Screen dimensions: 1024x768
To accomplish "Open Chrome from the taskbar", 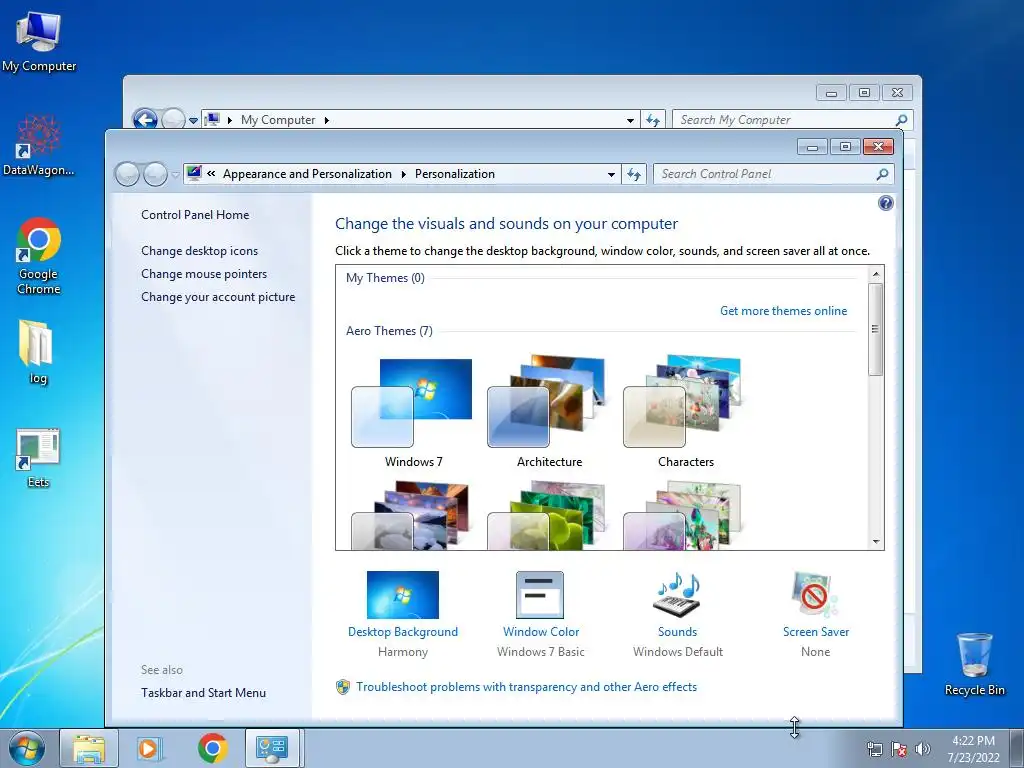I will (212, 748).
